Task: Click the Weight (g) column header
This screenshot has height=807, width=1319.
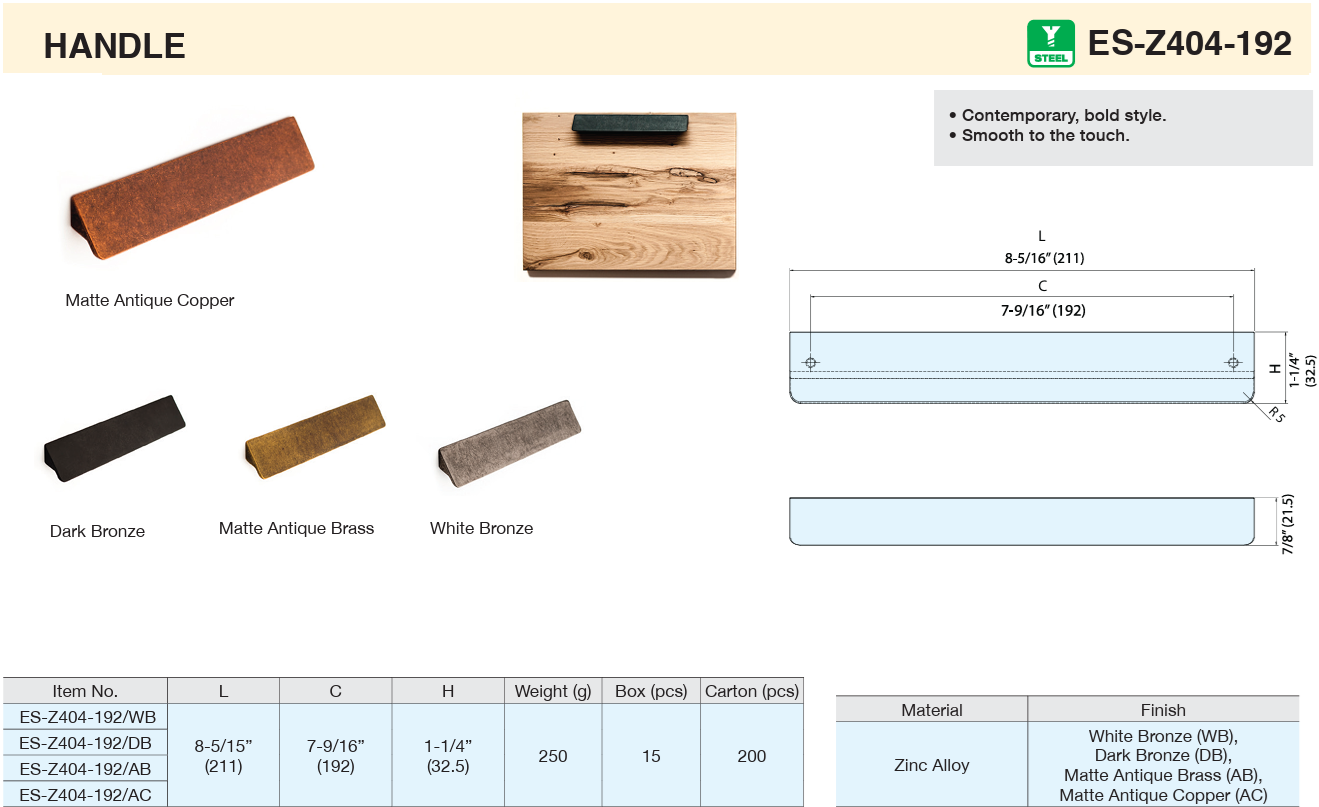Action: pos(553,691)
